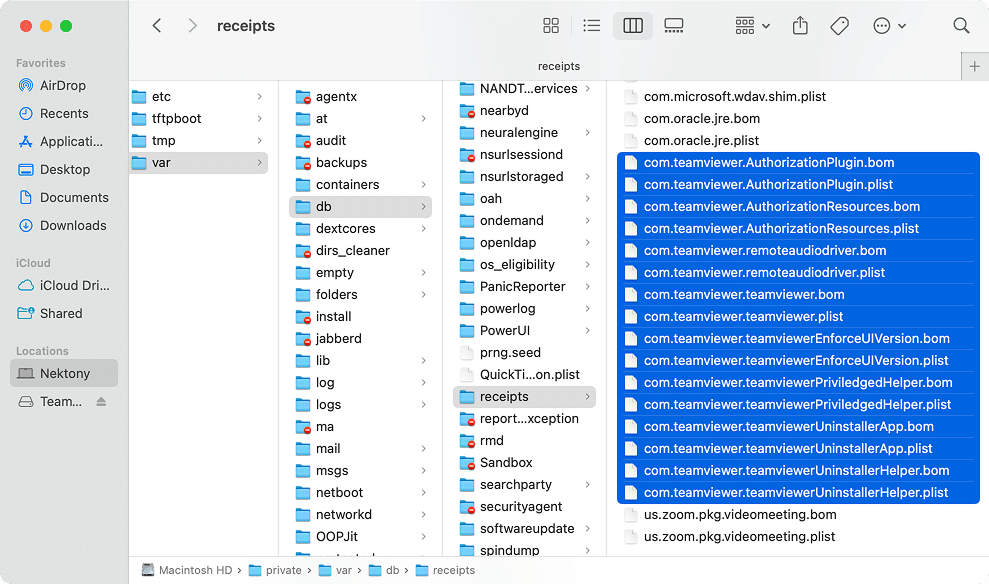Select the Team... disk in sidebar

50,402
